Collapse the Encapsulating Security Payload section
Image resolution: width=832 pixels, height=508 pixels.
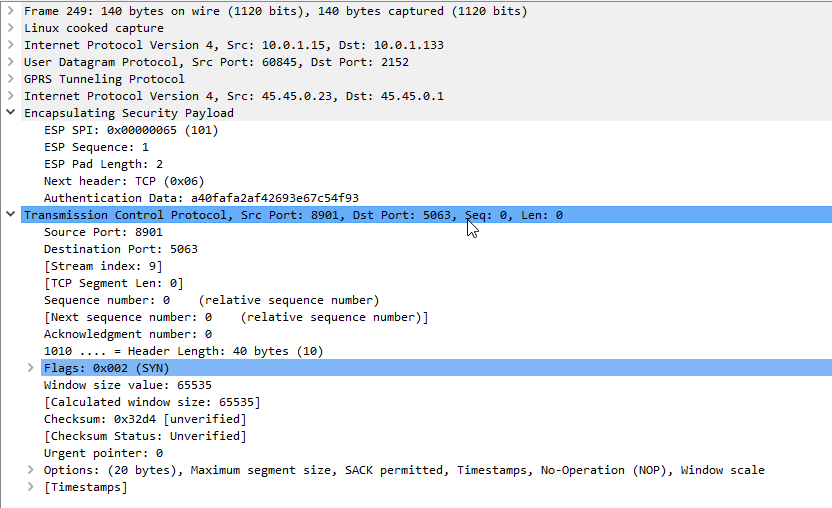tap(10, 113)
